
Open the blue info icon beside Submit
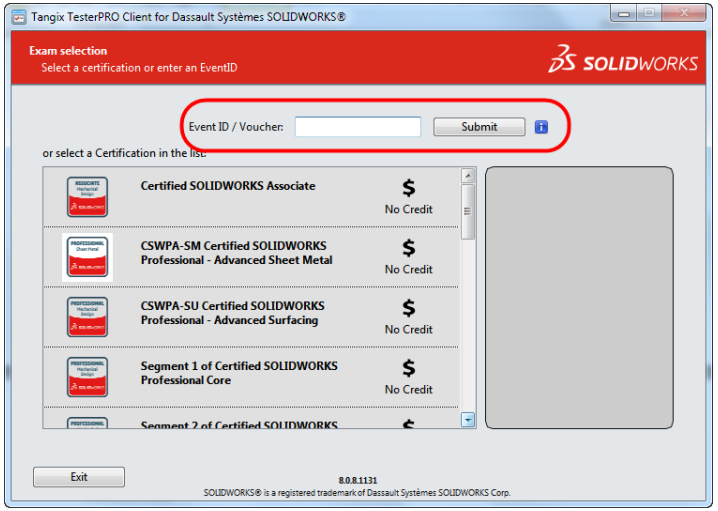pyautogui.click(x=541, y=127)
